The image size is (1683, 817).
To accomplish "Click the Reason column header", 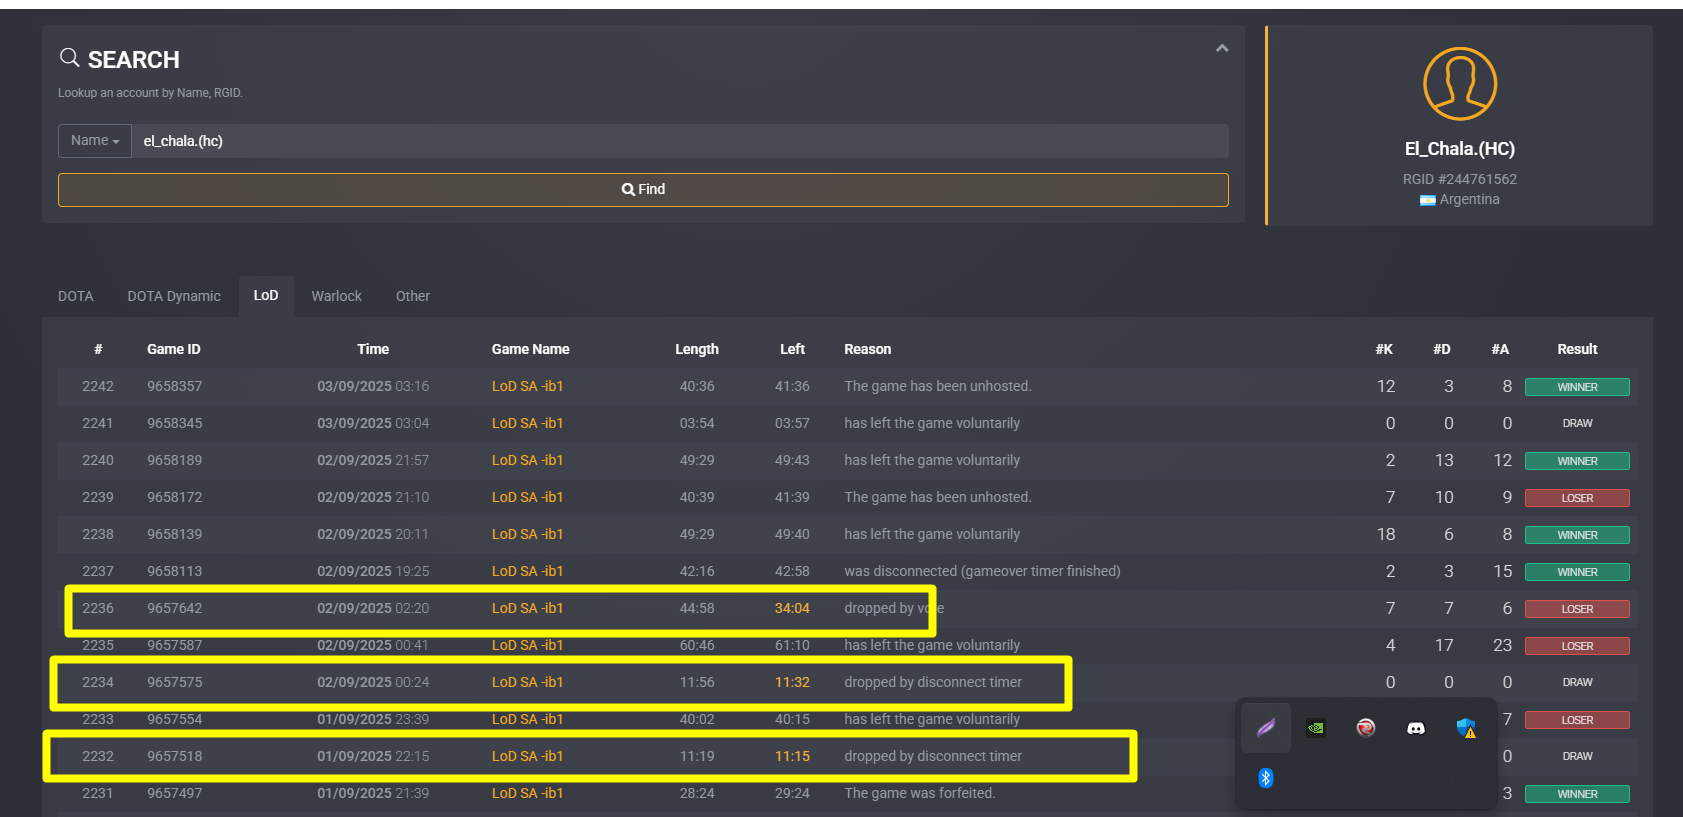I will 868,349.
